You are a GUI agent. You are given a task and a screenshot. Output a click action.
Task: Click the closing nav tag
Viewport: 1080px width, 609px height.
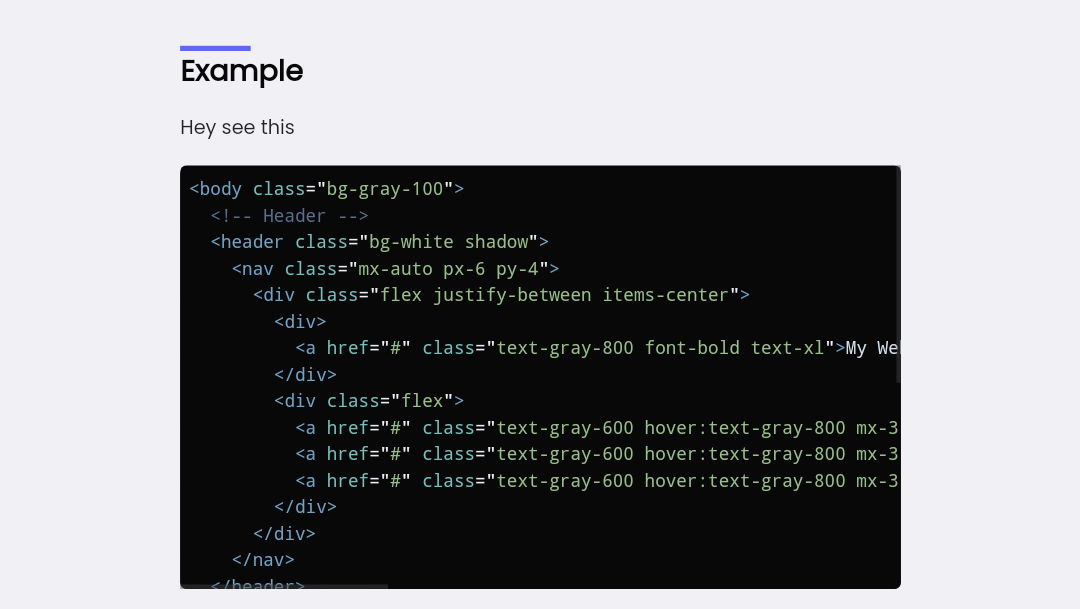(263, 560)
